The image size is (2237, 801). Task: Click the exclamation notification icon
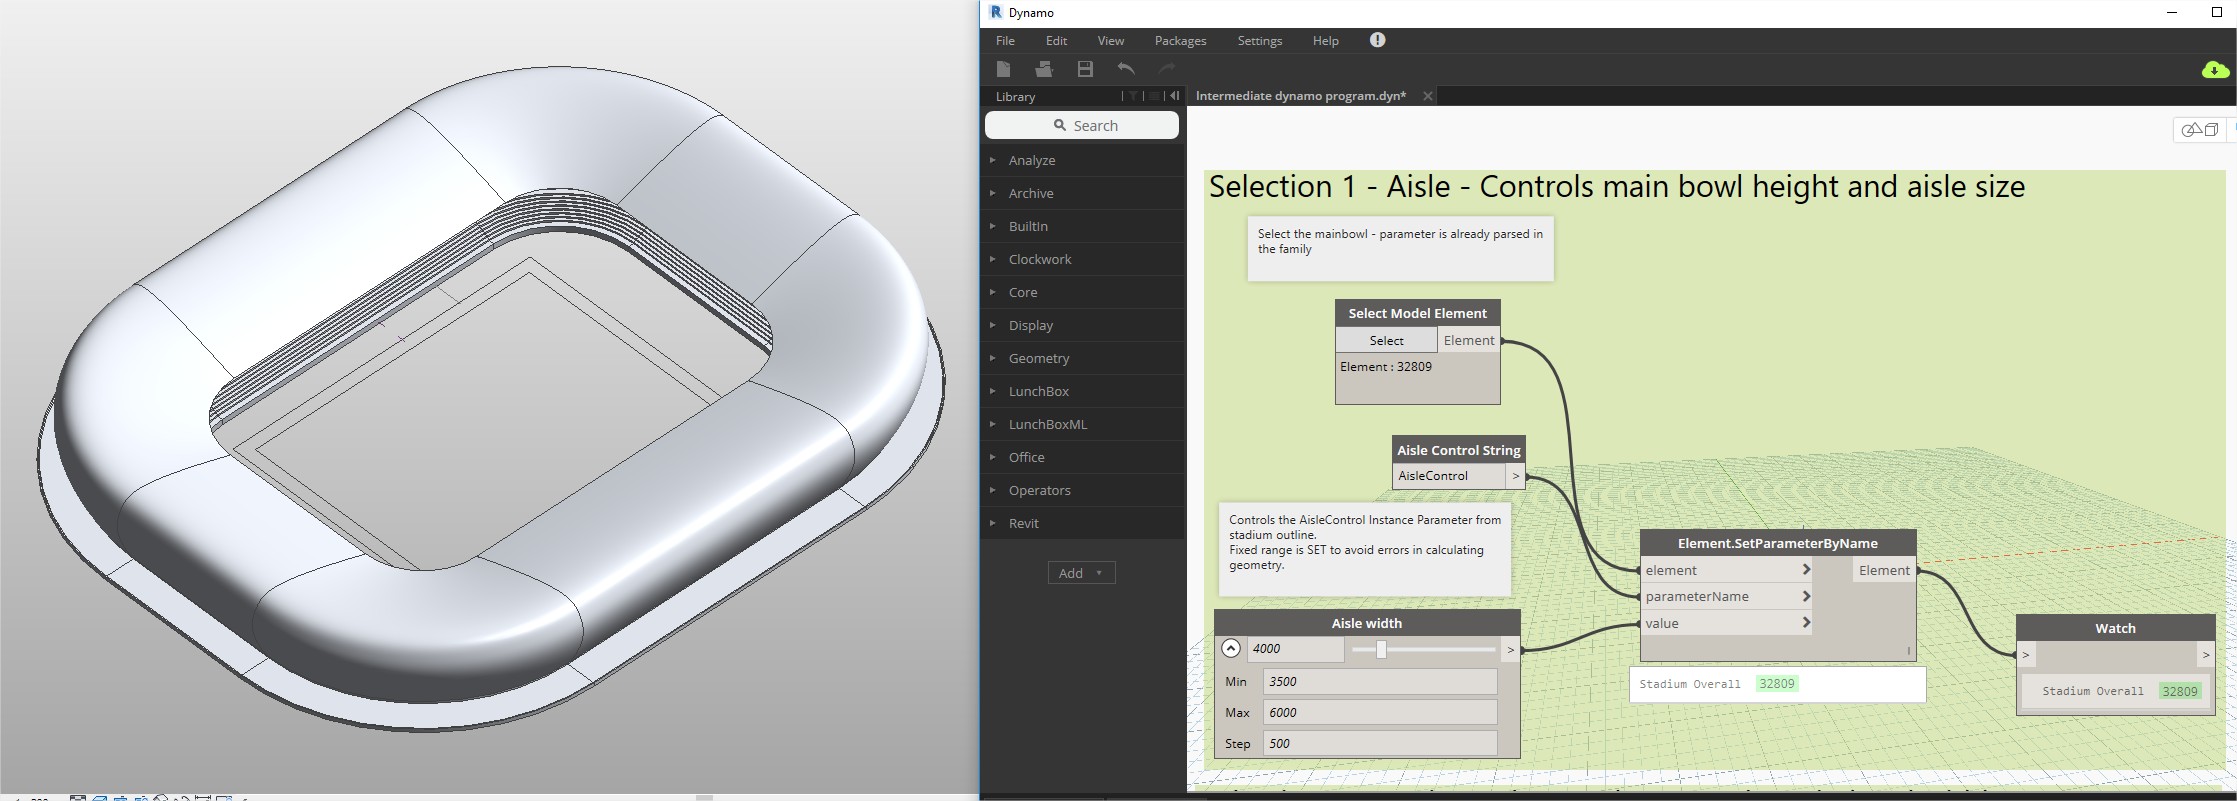1377,40
